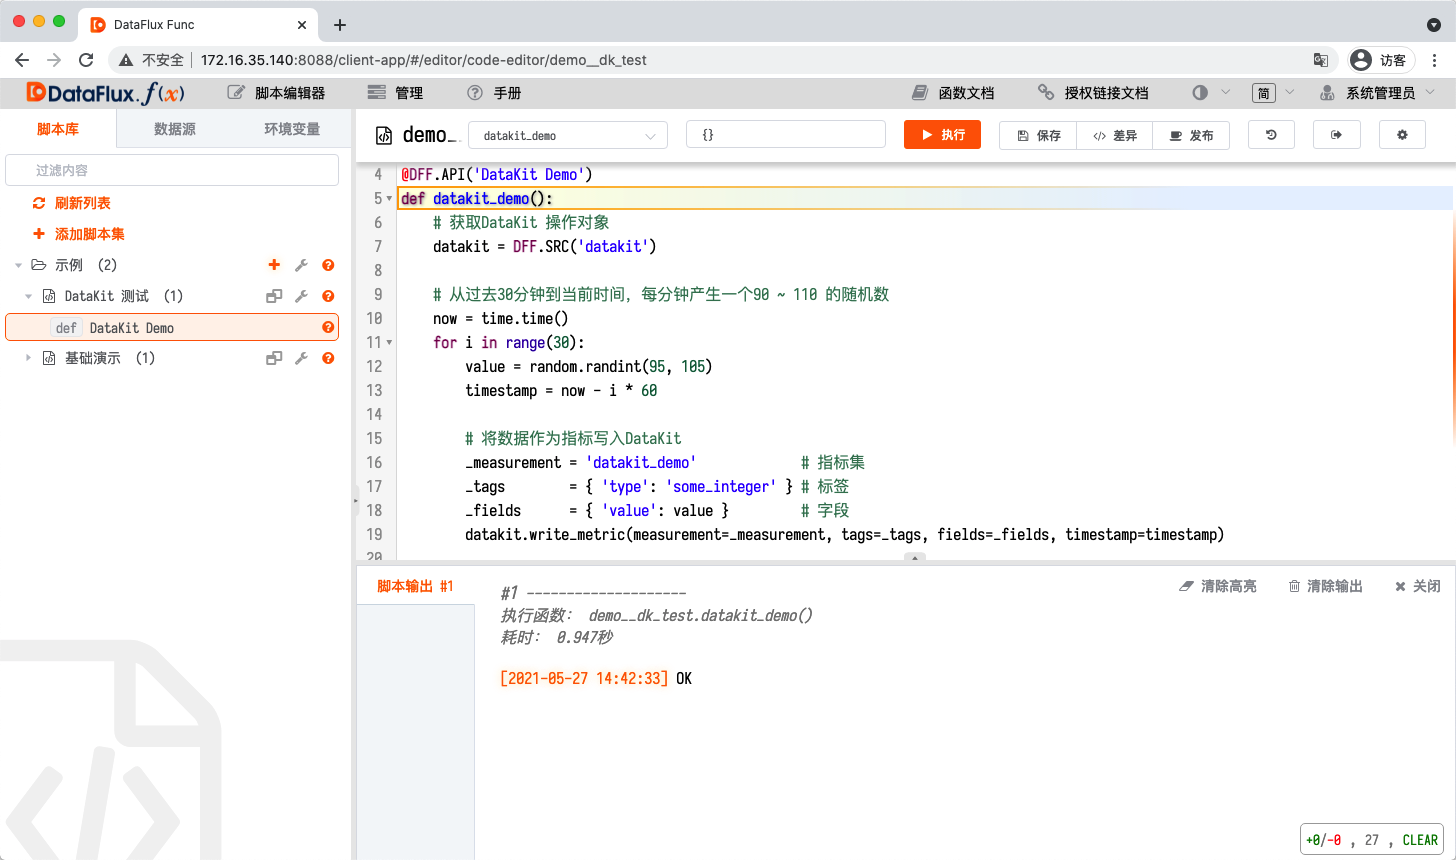This screenshot has height=860, width=1456.
Task: Collapse the DataKit 测试 script
Action: (28, 297)
